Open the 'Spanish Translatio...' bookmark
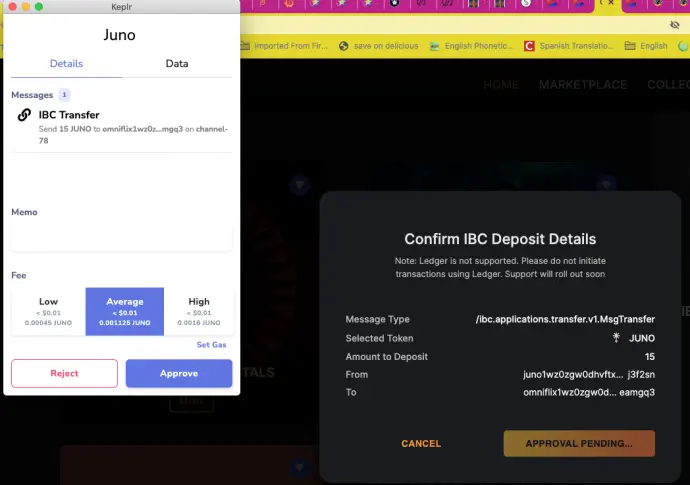690x485 pixels. 568,46
